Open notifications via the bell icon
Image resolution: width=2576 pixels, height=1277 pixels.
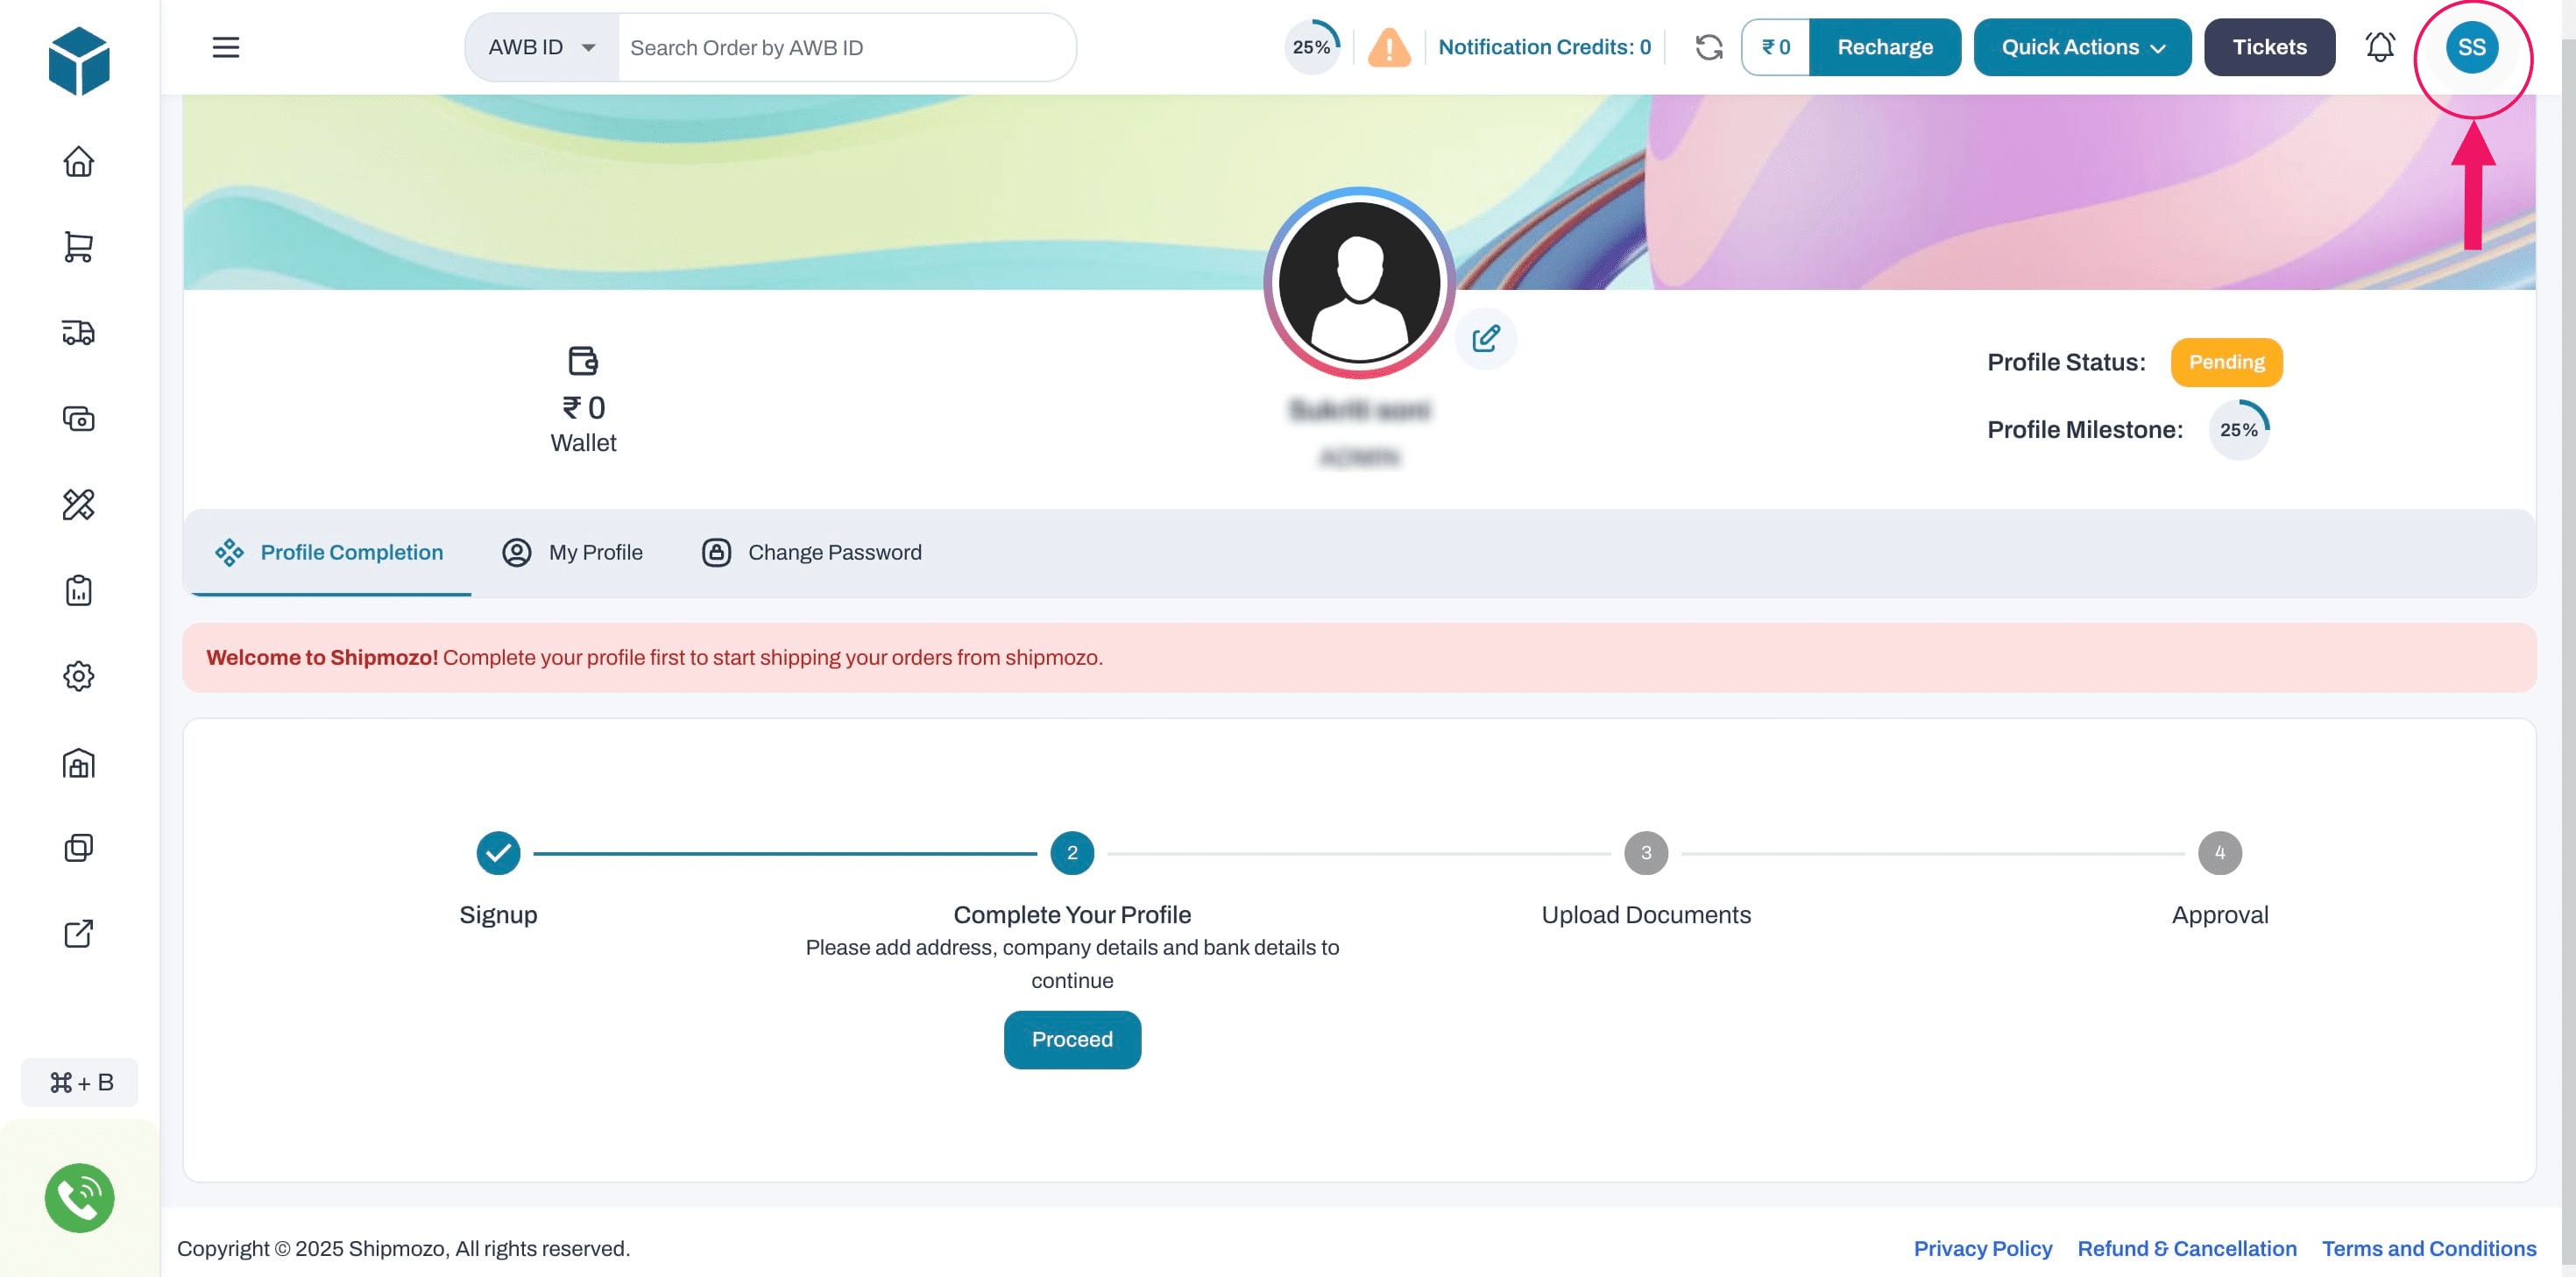[x=2380, y=46]
